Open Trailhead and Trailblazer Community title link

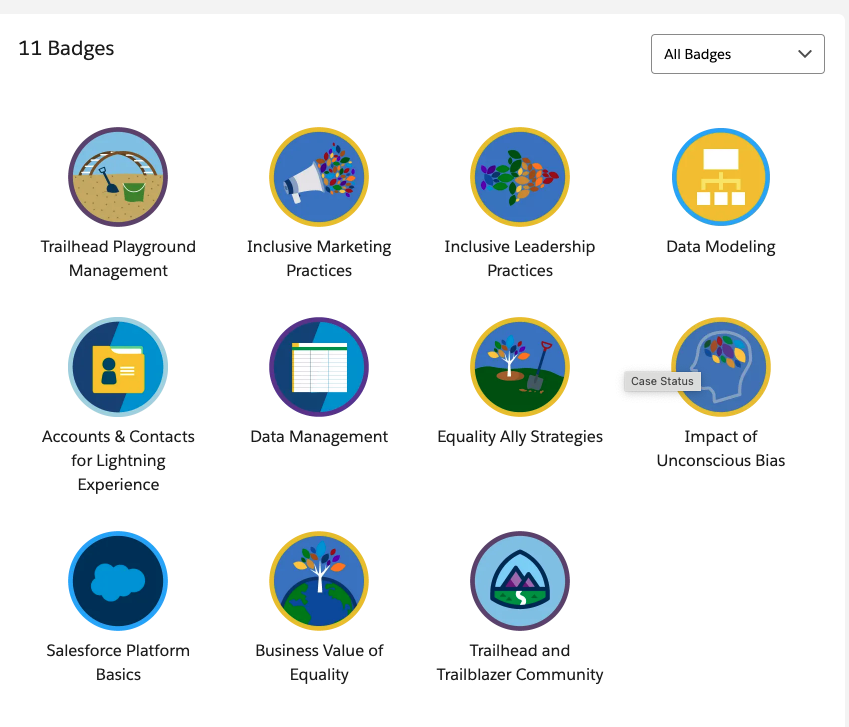[520, 662]
